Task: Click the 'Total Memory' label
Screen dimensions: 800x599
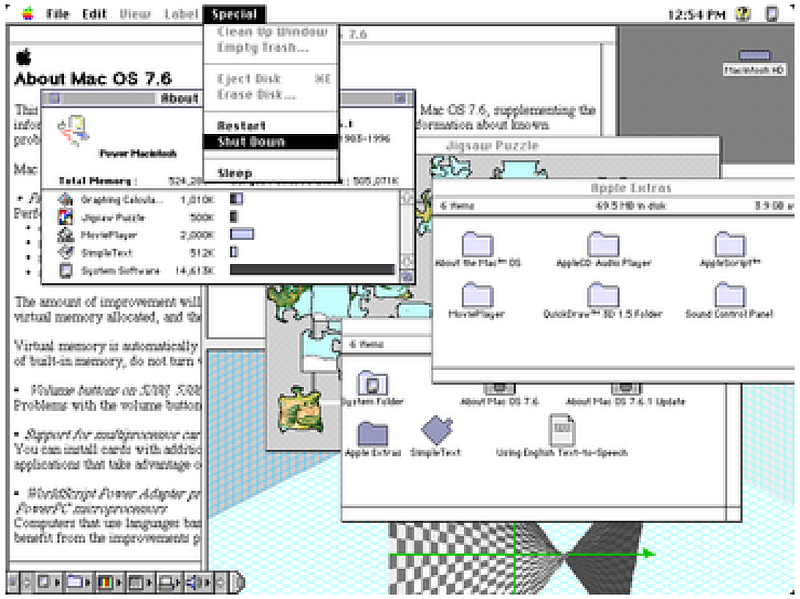Action: click(x=97, y=181)
